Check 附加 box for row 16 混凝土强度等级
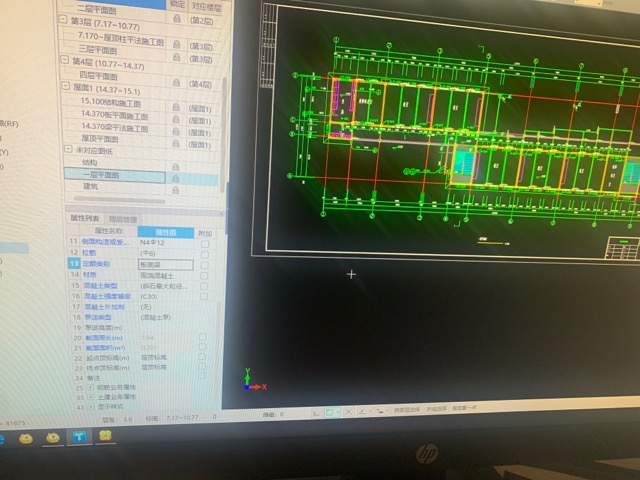This screenshot has width=640, height=480. click(204, 297)
